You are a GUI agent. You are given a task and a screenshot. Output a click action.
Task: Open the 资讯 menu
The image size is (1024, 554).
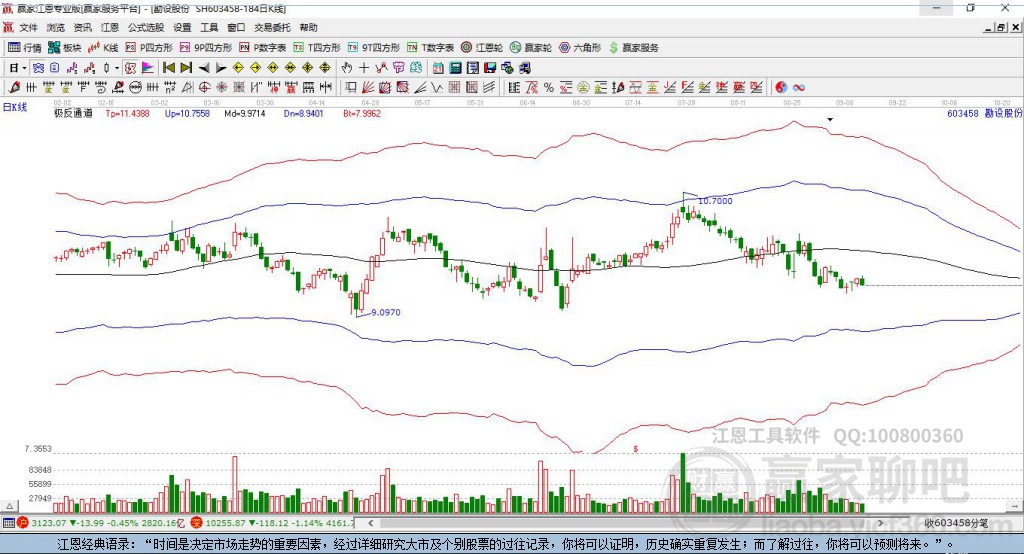click(x=82, y=27)
